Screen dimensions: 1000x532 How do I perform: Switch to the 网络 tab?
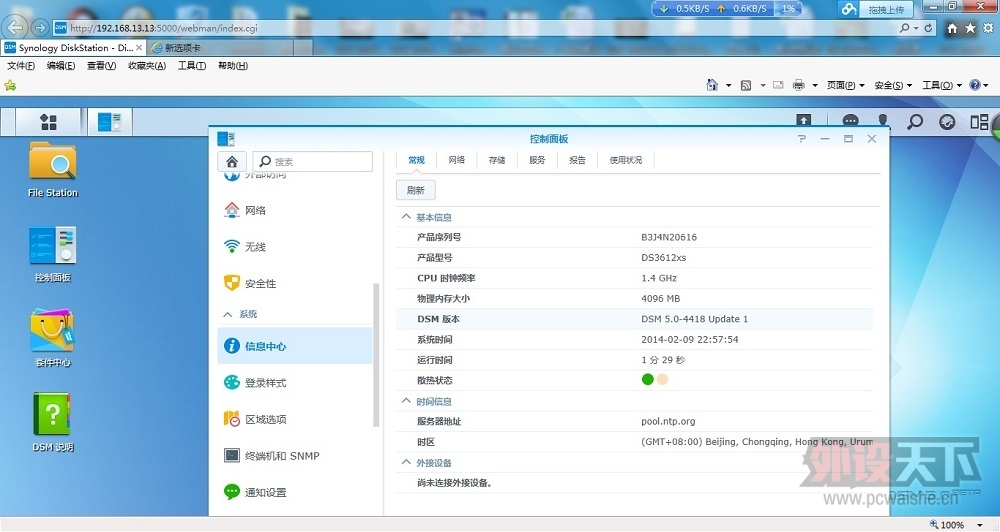pos(457,160)
